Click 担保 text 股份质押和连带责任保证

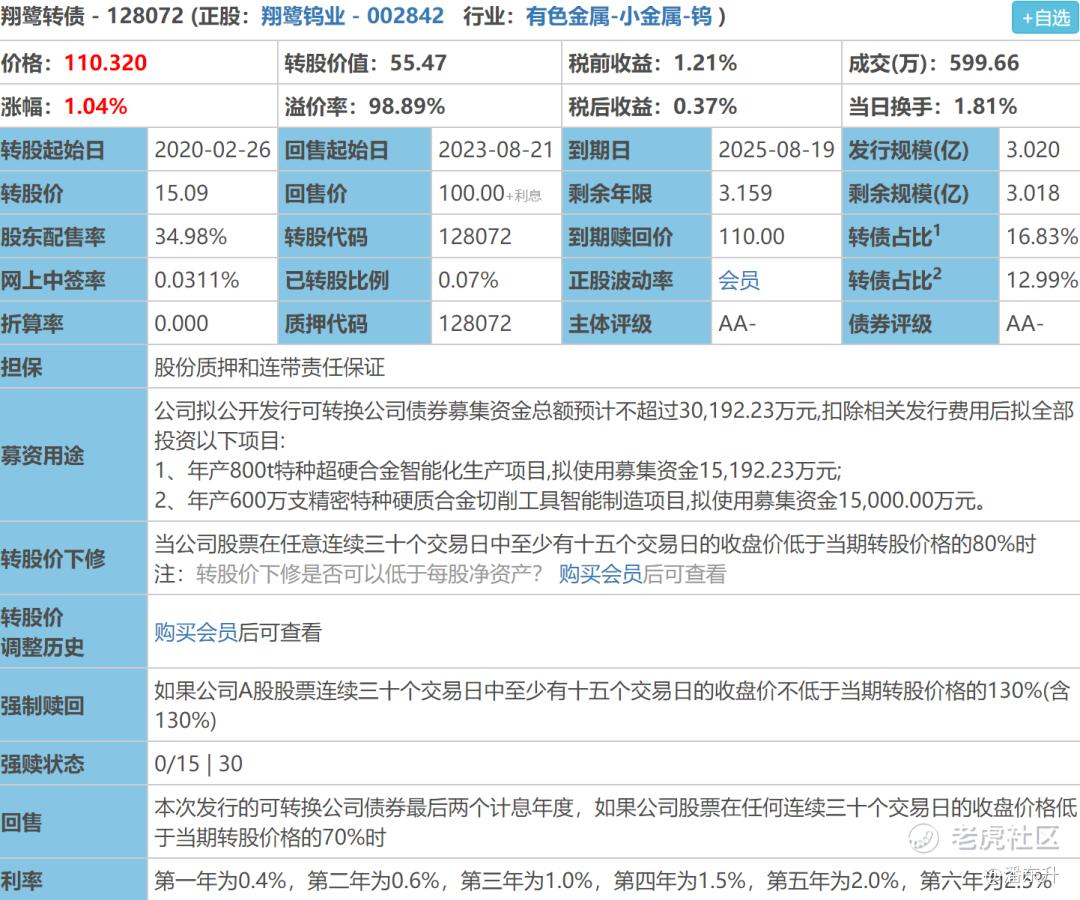tap(269, 367)
